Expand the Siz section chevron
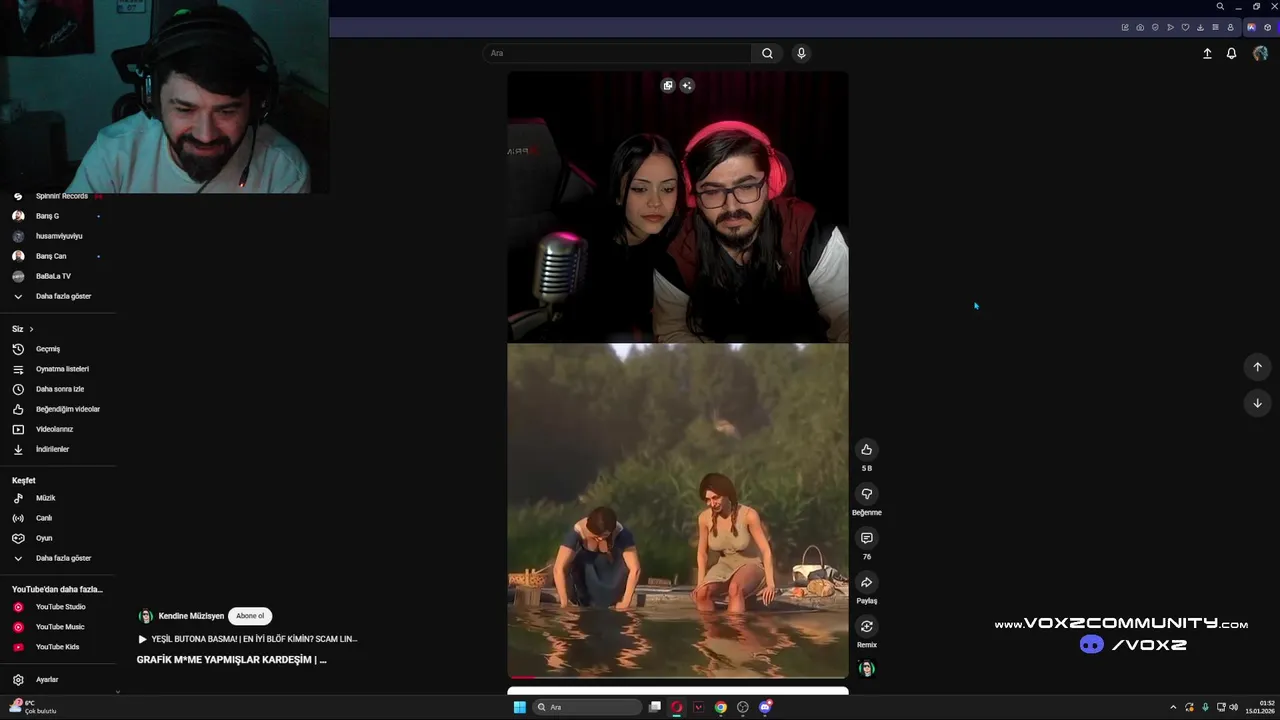The height and width of the screenshot is (720, 1280). [31, 329]
